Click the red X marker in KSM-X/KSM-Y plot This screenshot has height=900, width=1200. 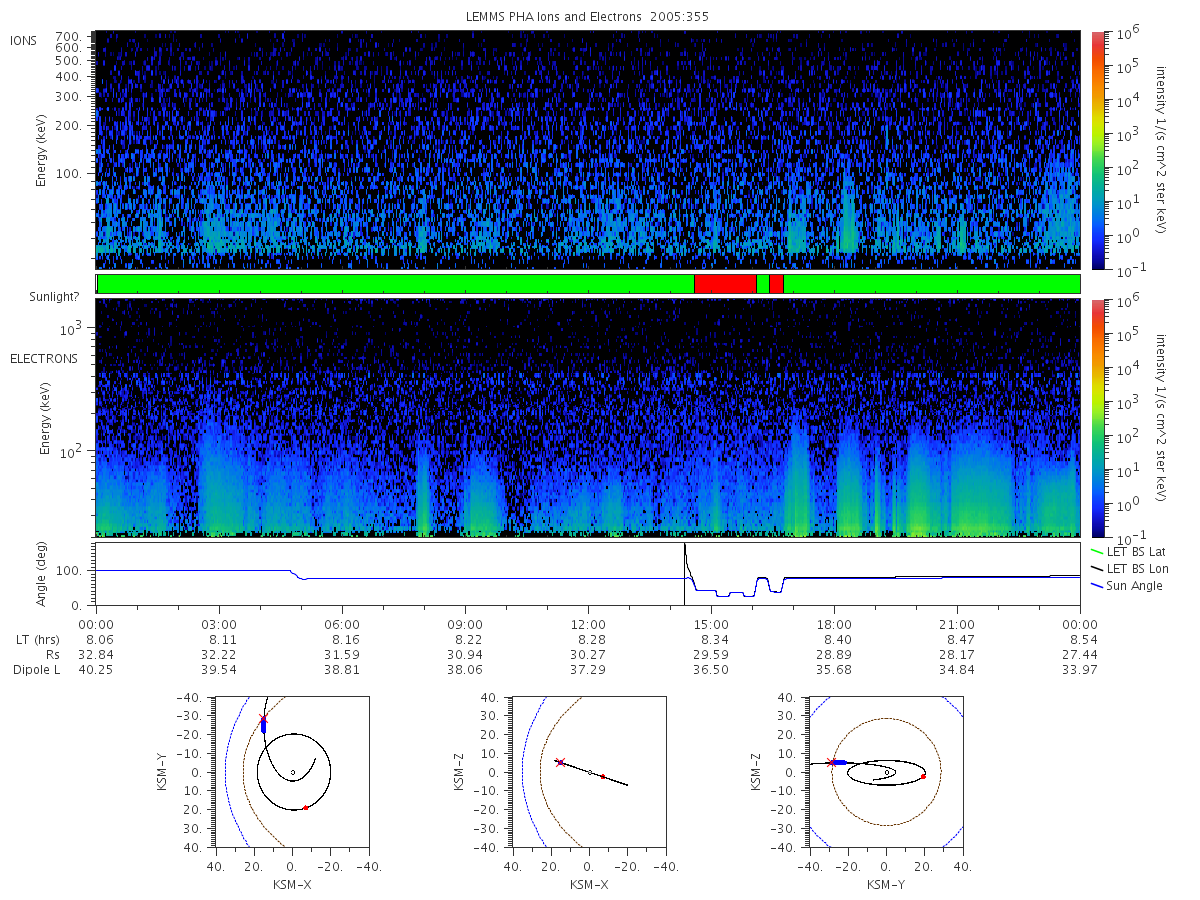[264, 719]
